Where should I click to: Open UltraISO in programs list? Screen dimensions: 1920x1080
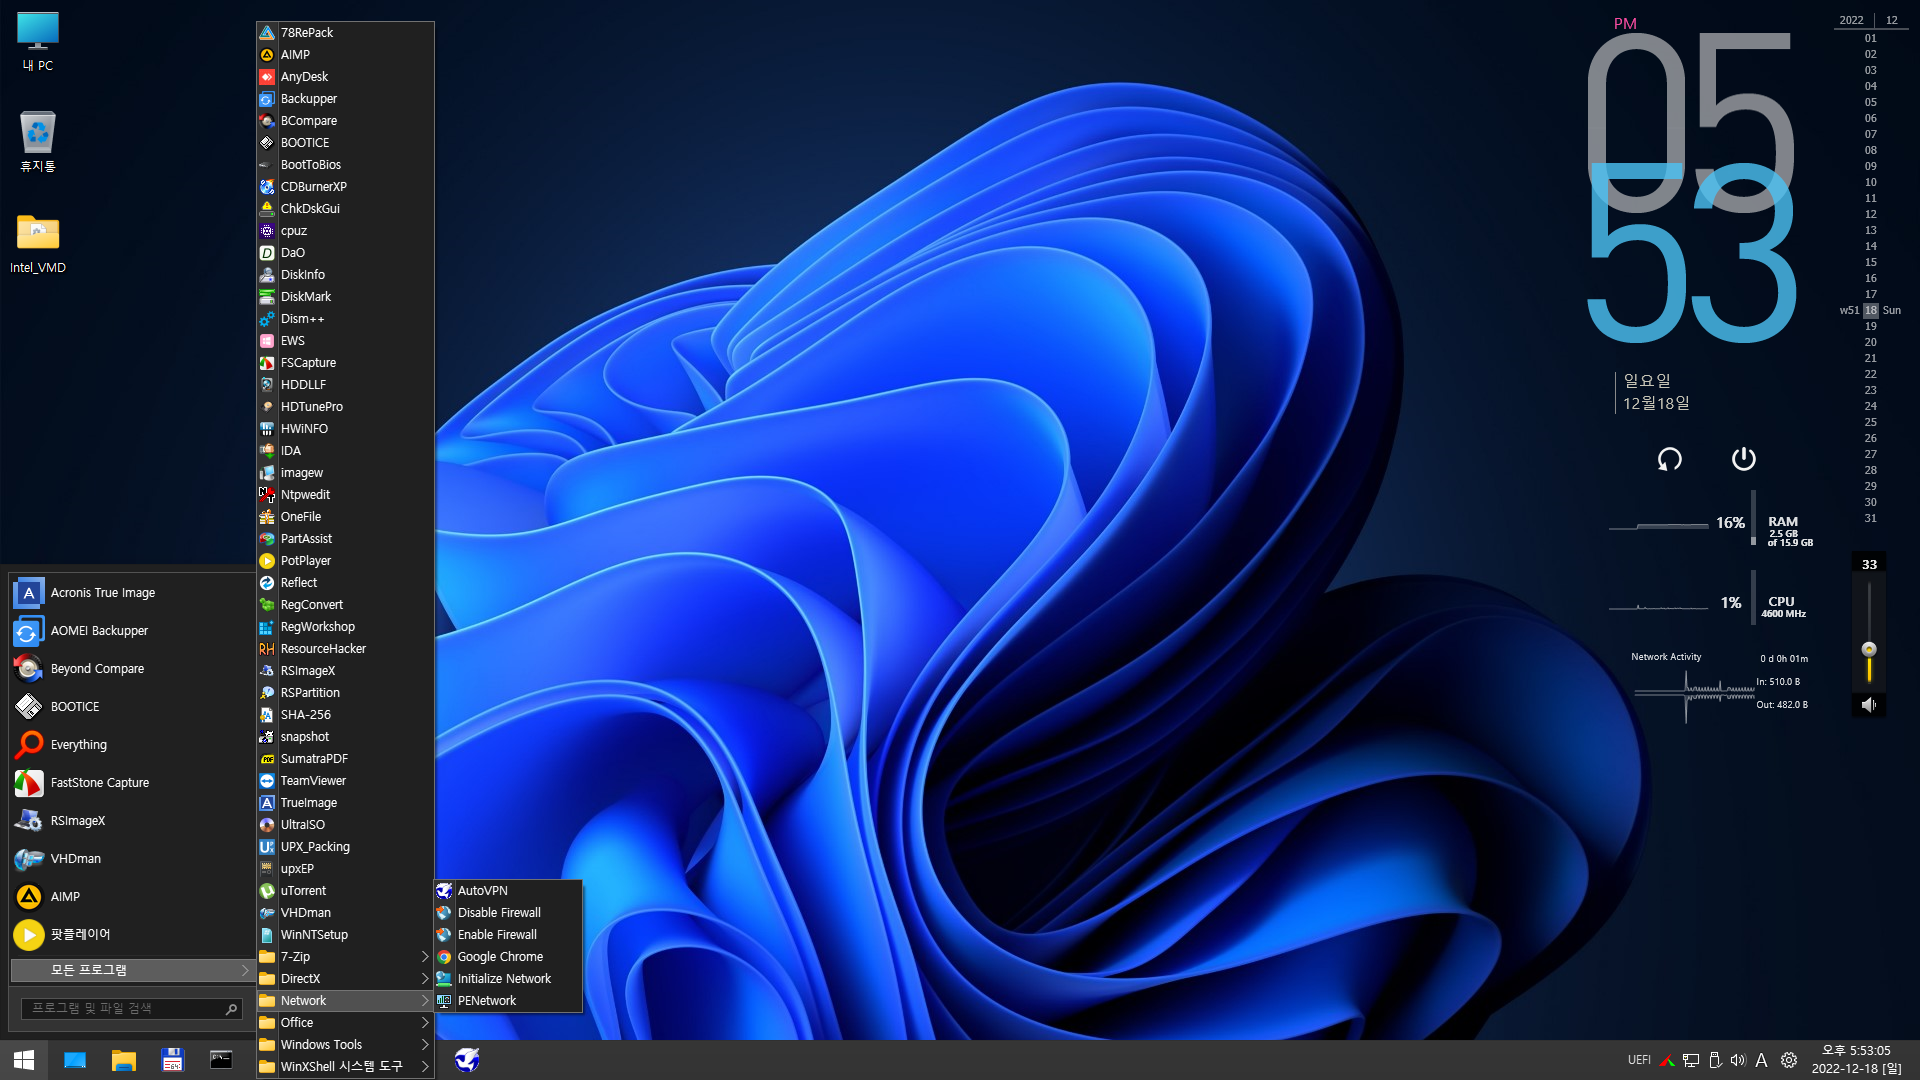pos(345,825)
